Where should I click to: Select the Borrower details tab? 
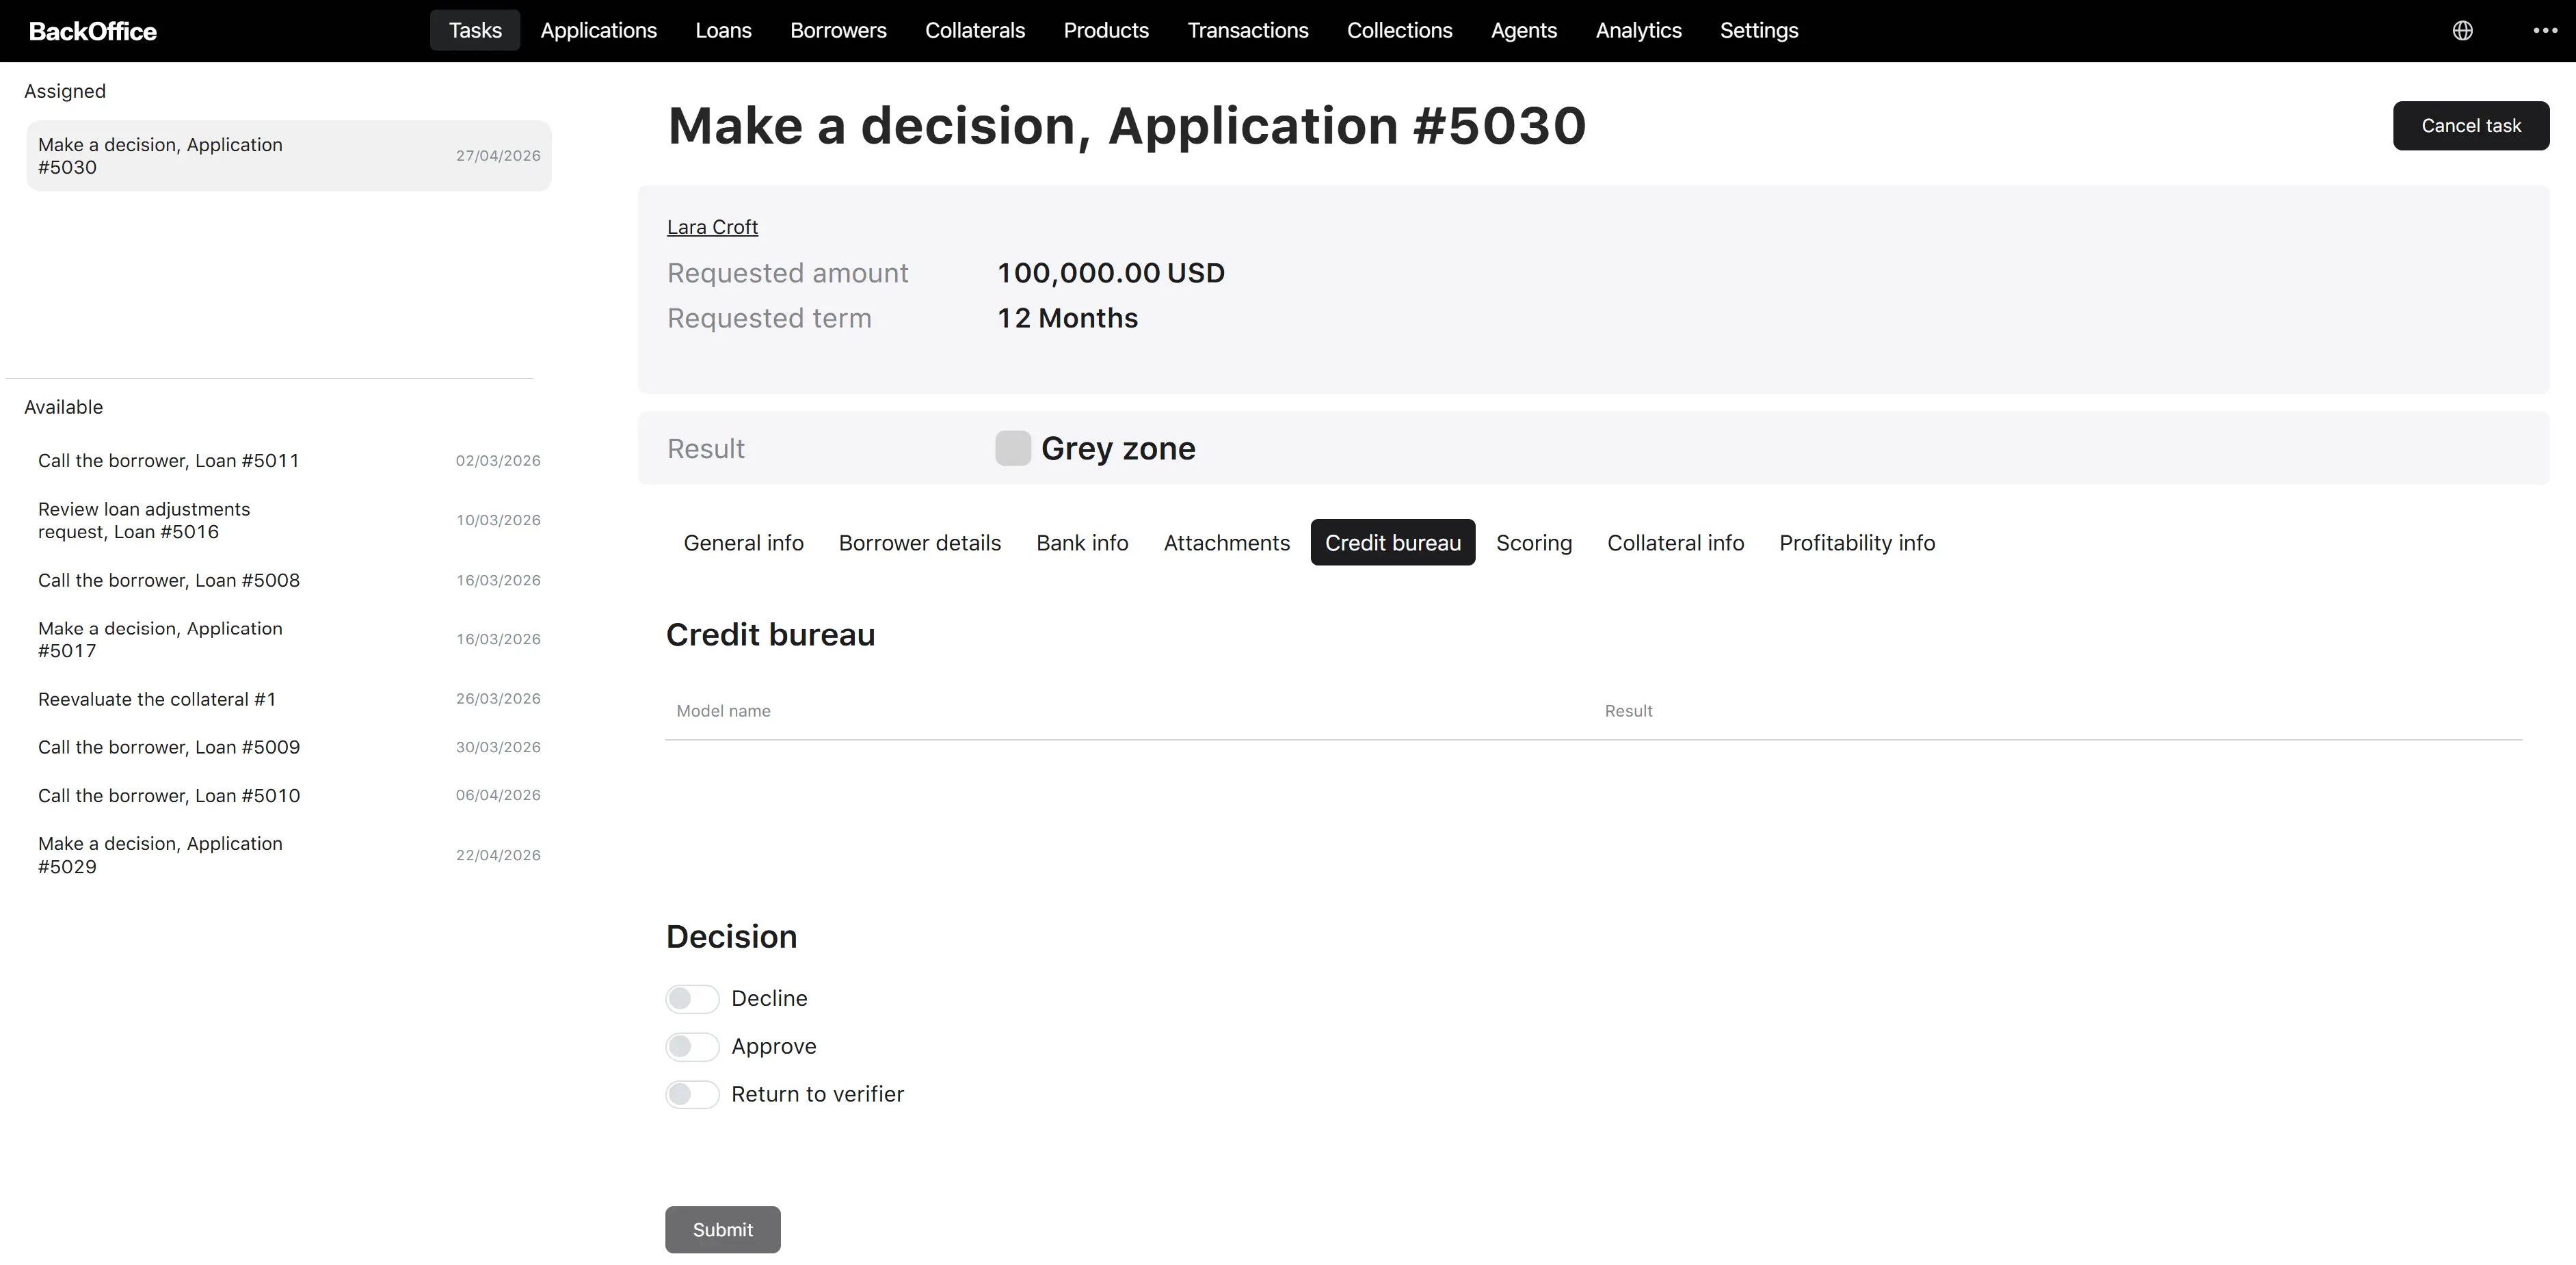click(x=919, y=543)
